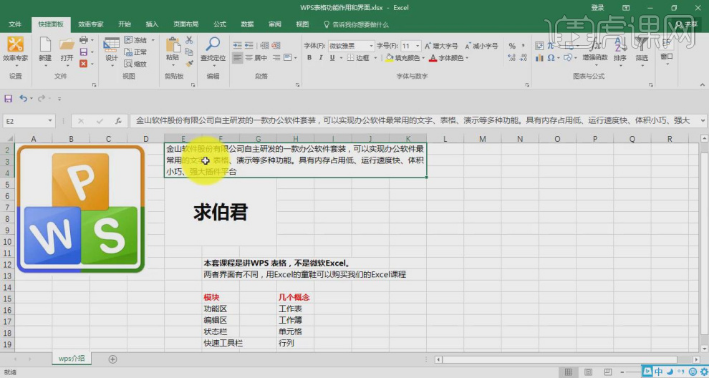Click the 登录 sign-in link

pos(598,8)
